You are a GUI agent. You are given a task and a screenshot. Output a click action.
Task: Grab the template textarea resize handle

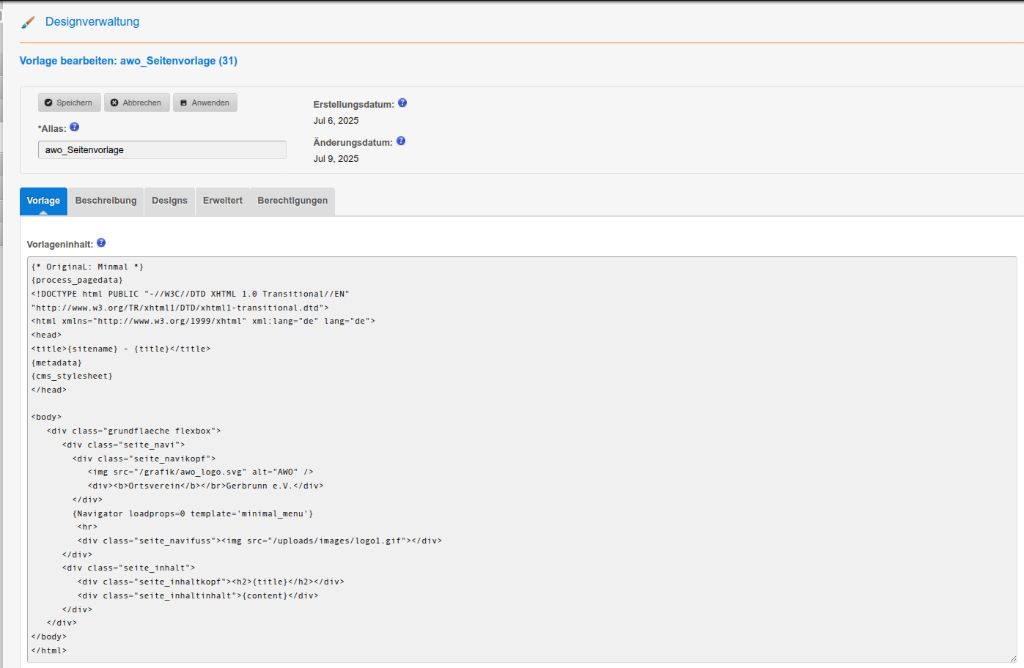[1012, 656]
